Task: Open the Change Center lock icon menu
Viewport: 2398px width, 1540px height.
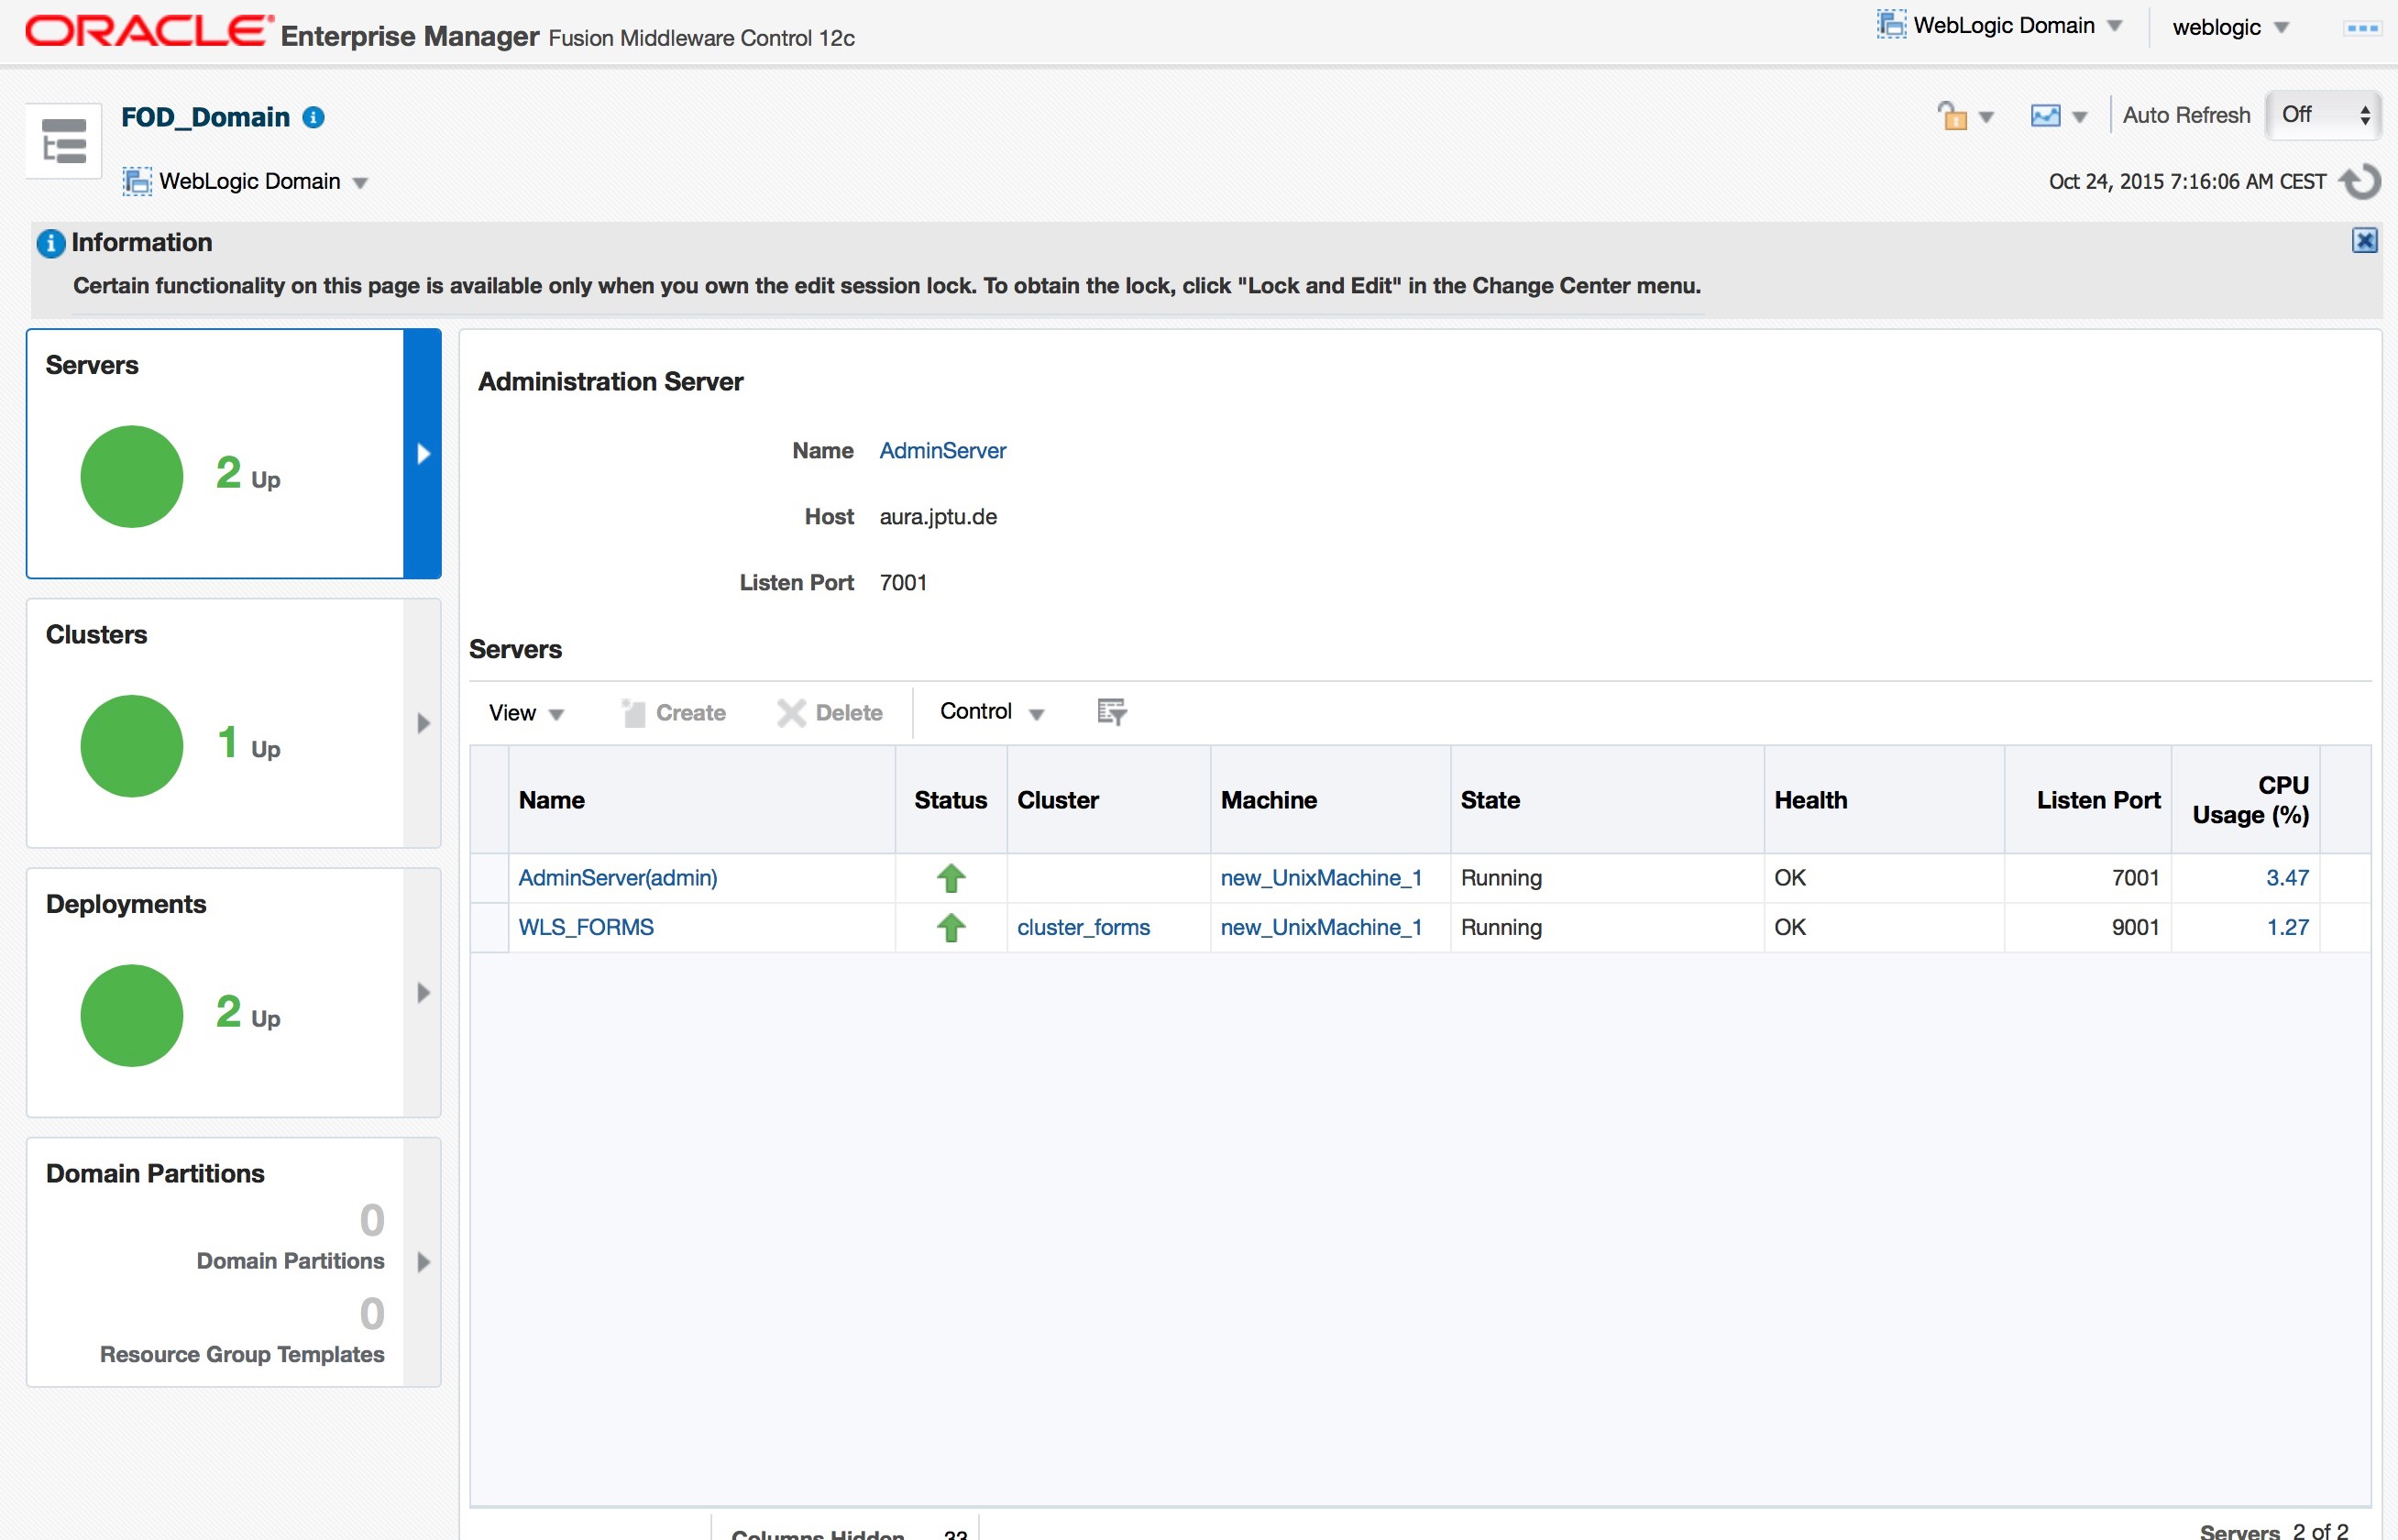Action: pos(1964,116)
